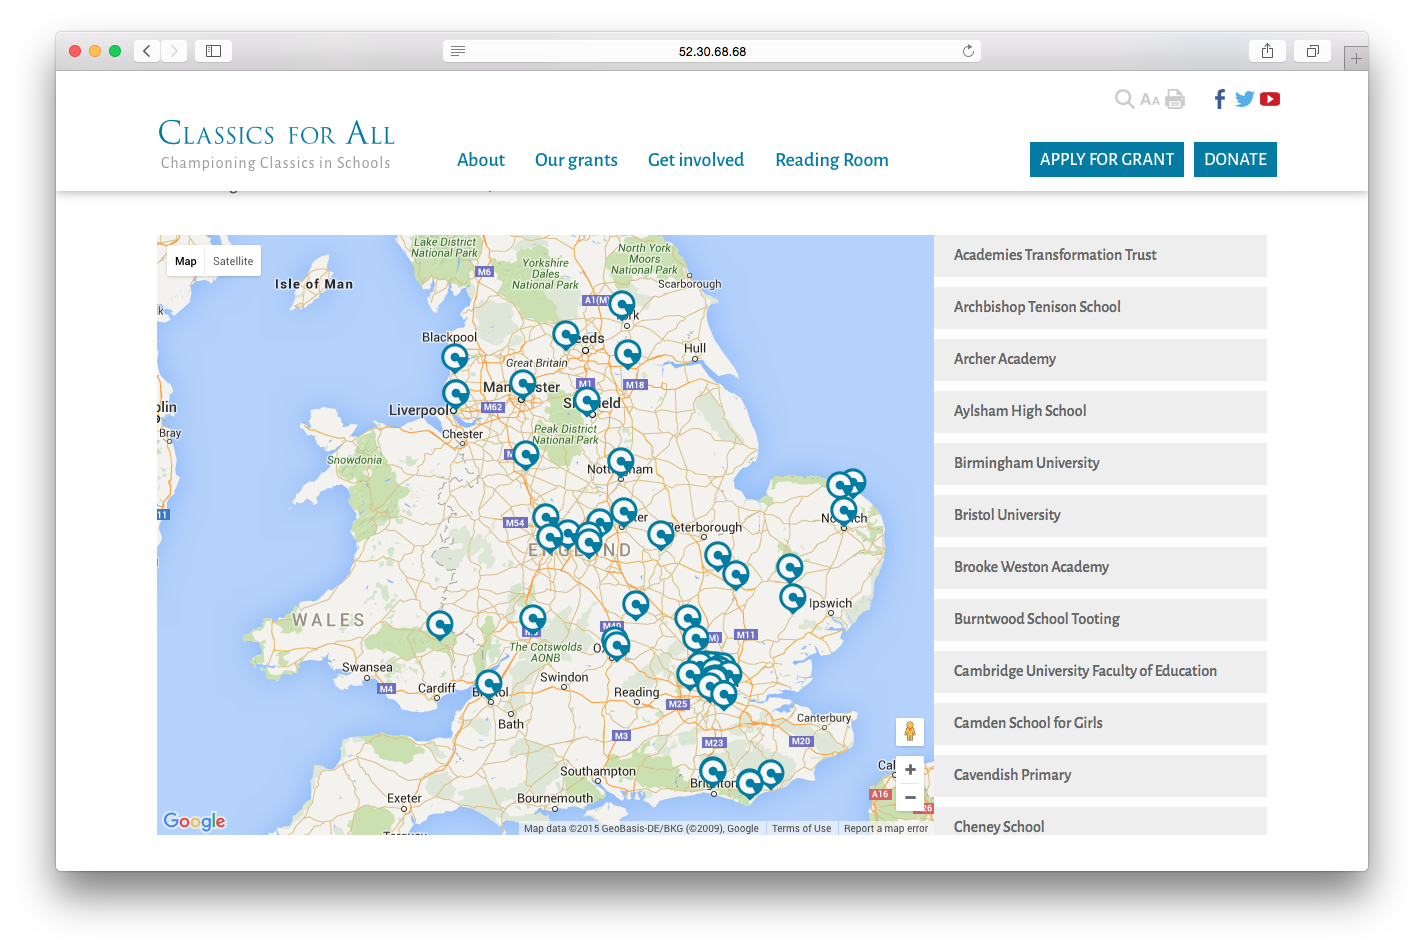Image resolution: width=1424 pixels, height=951 pixels.
Task: Go forward with Safari forward arrow
Action: 174,51
